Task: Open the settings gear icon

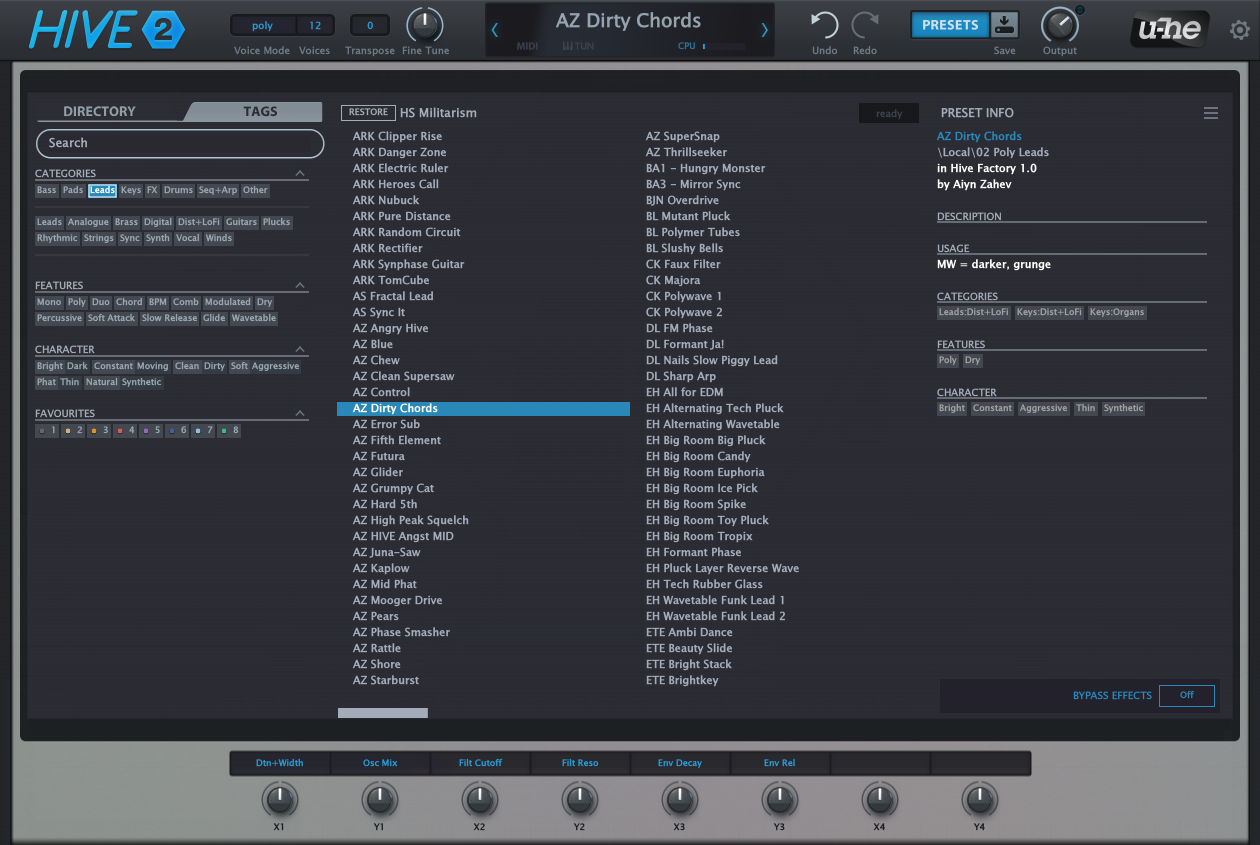Action: [x=1239, y=30]
